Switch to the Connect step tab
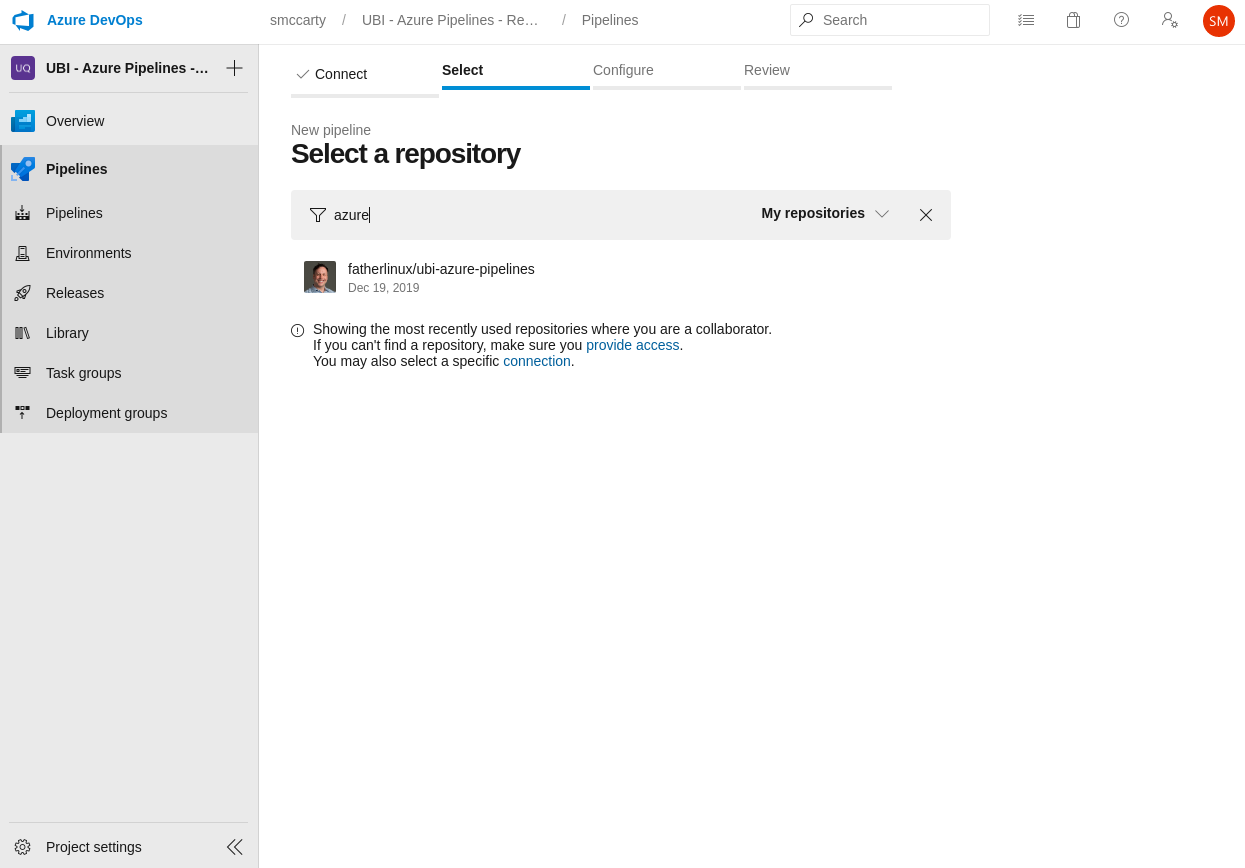 coord(340,74)
